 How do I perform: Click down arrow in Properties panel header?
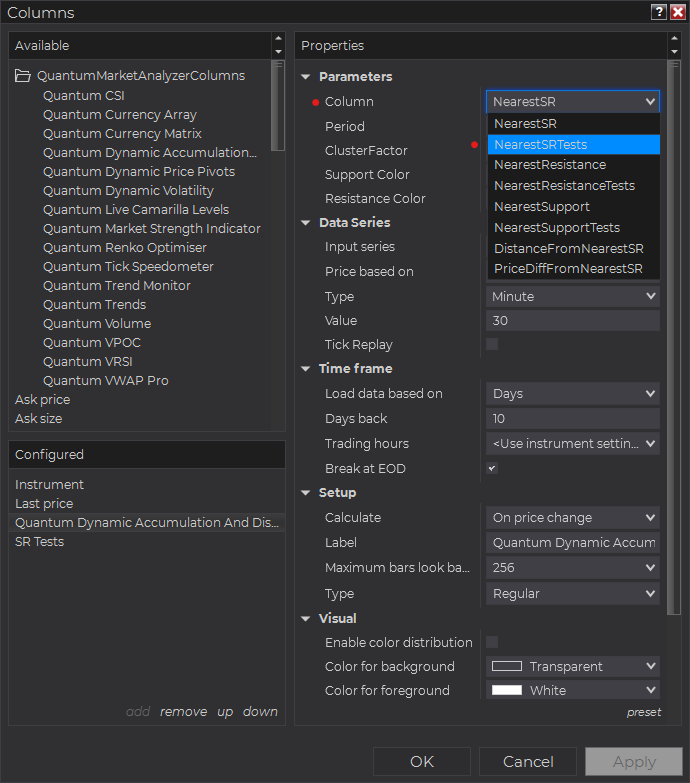pyautogui.click(x=675, y=52)
